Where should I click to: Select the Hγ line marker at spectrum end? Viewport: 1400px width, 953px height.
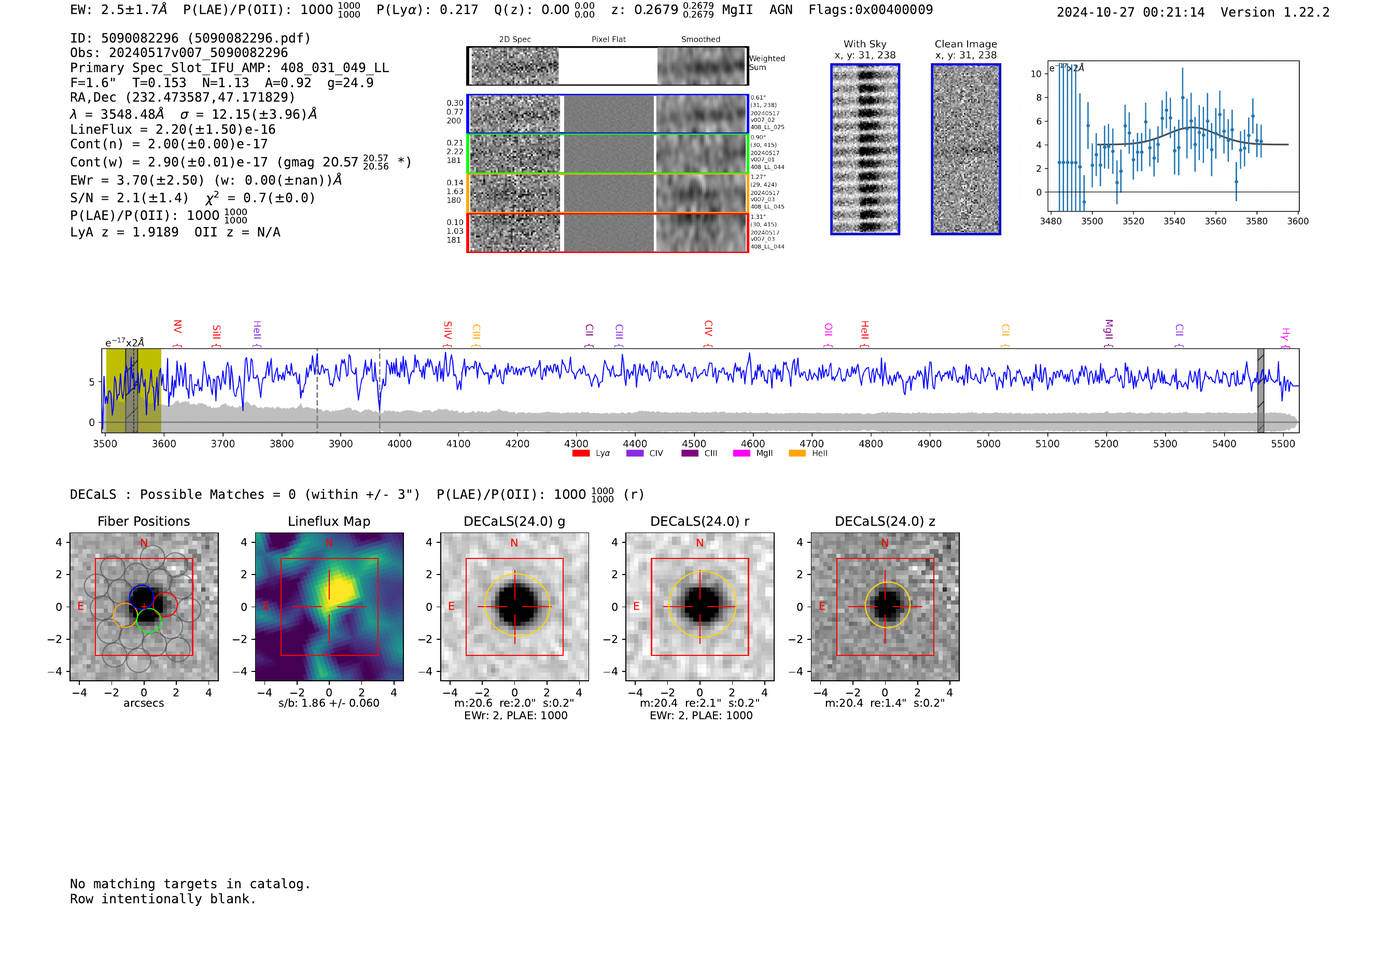point(1286,336)
